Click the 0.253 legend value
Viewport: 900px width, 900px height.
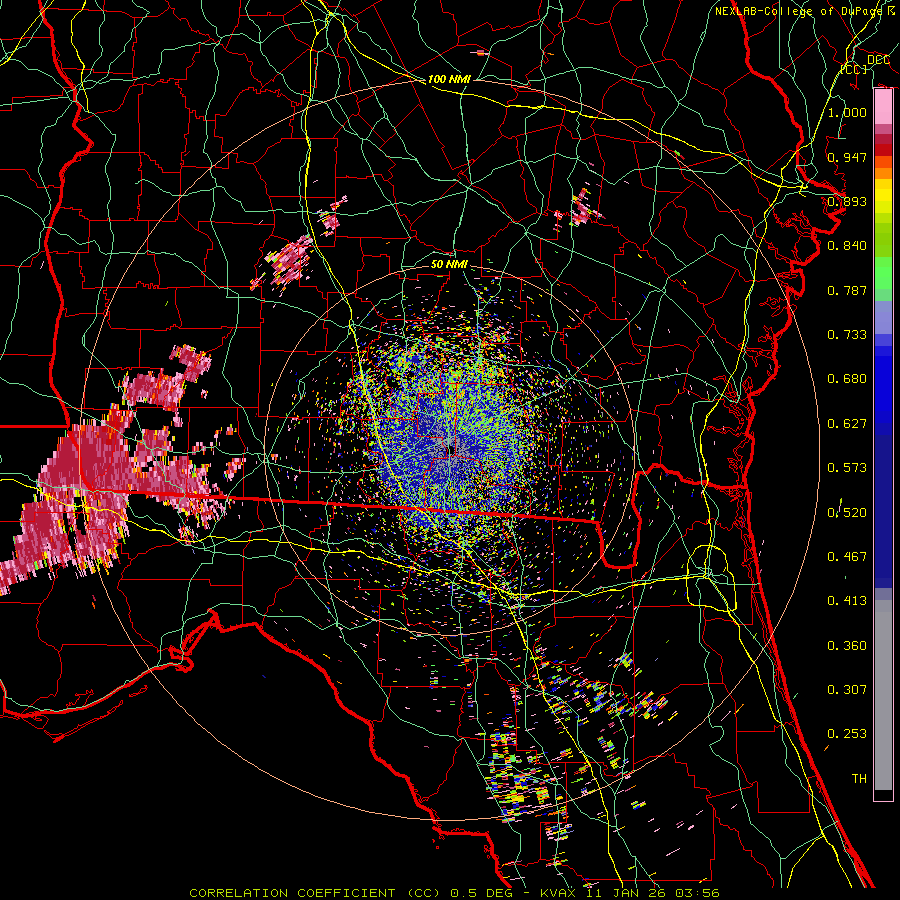pyautogui.click(x=847, y=734)
